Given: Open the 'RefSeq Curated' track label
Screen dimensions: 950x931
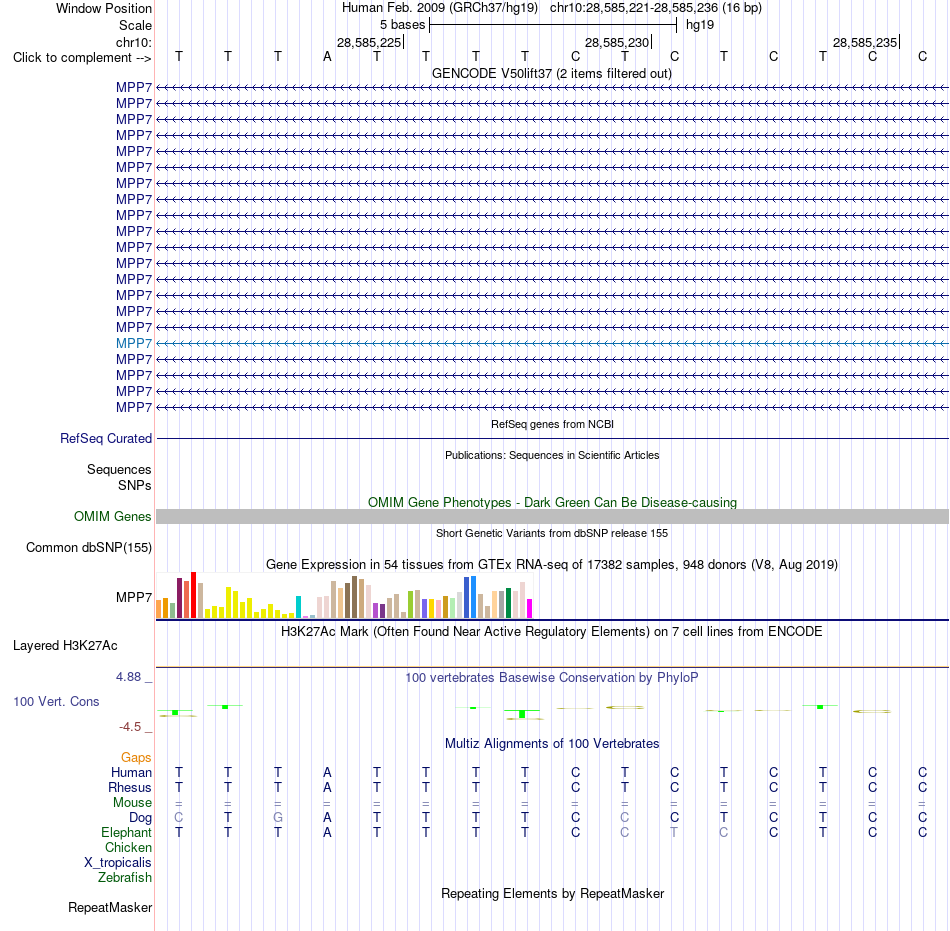Looking at the screenshot, I should (106, 439).
